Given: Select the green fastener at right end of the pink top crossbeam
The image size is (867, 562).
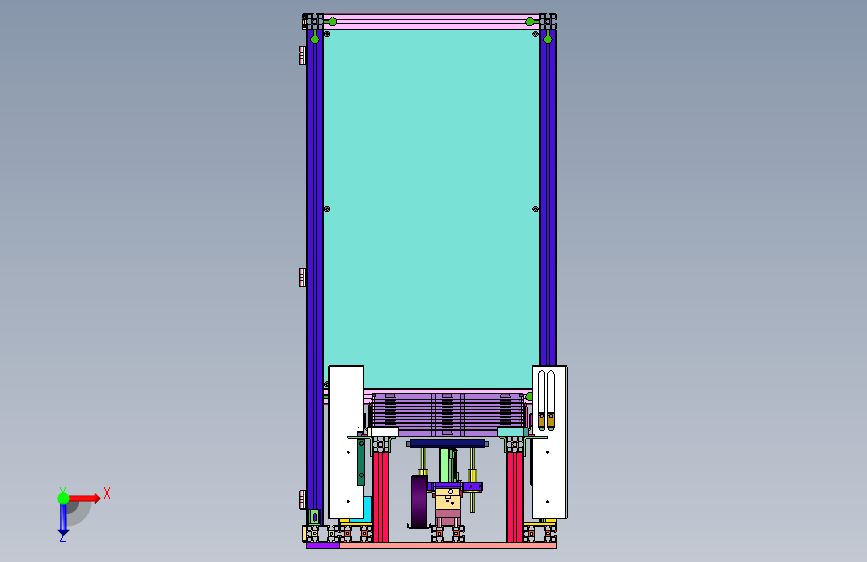Looking at the screenshot, I should coord(530,22).
